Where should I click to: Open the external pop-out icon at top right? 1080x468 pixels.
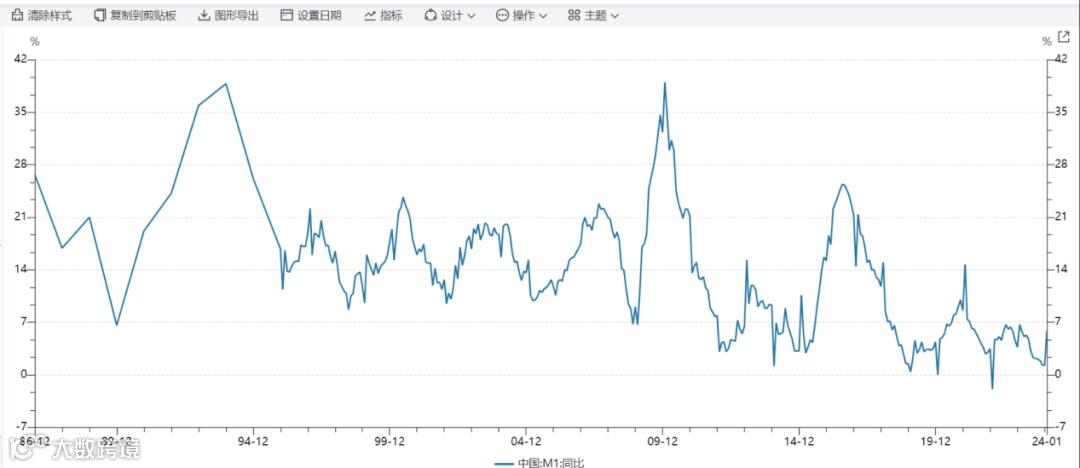pyautogui.click(x=1062, y=39)
